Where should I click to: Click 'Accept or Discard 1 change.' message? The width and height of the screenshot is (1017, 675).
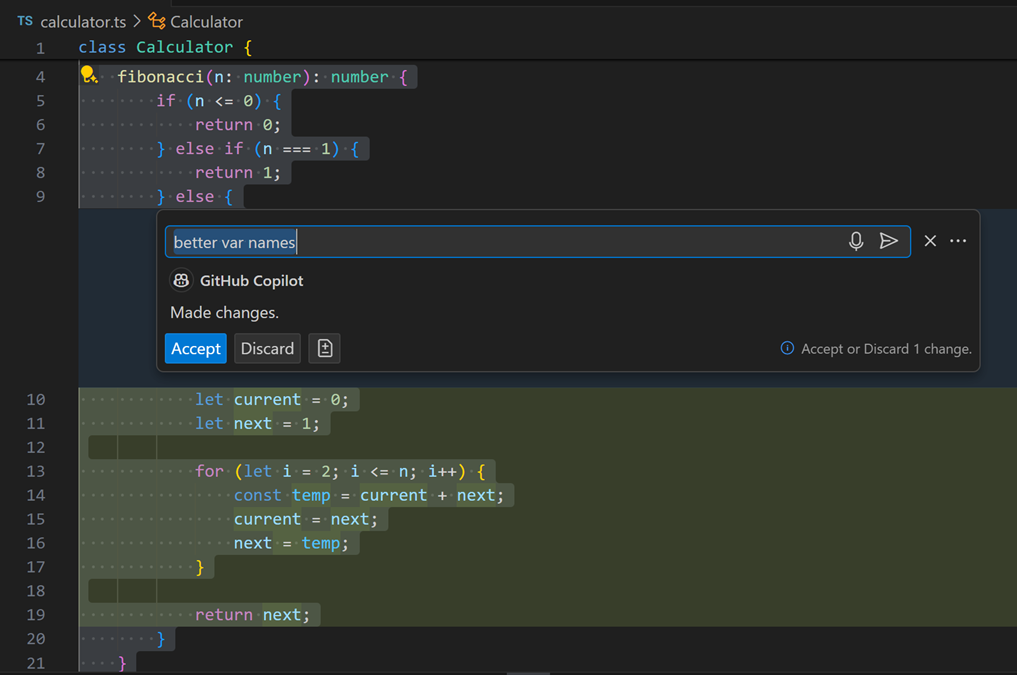886,349
